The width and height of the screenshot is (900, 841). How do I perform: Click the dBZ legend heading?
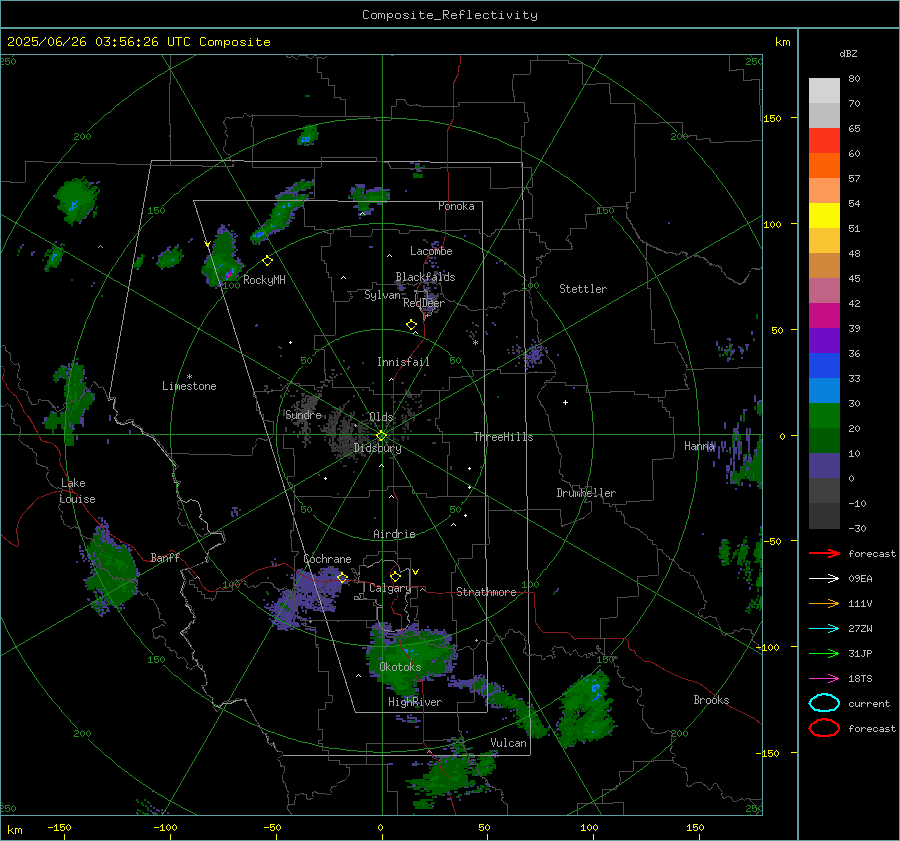[x=848, y=54]
